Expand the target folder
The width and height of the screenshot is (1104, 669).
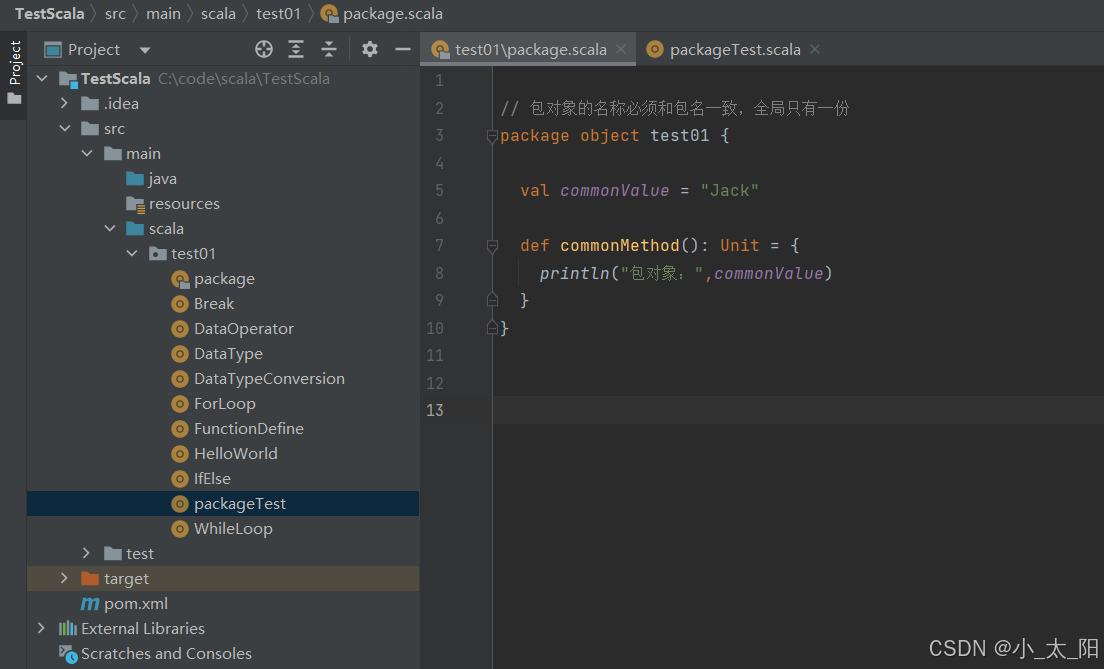click(64, 578)
